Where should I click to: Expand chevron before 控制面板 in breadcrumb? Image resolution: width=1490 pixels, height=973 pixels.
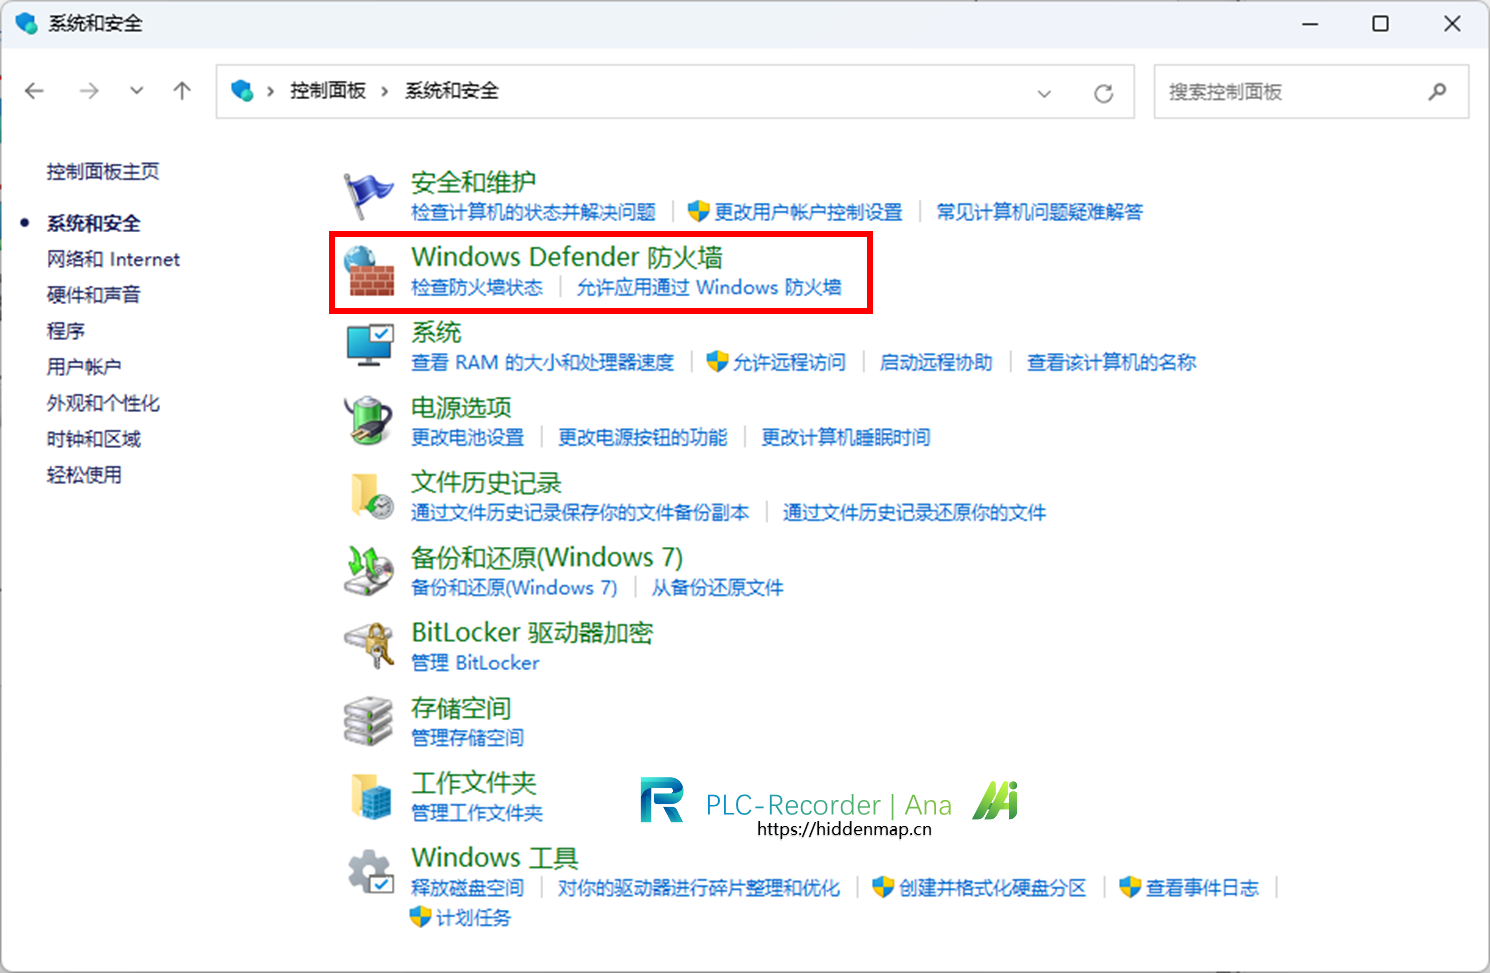(271, 92)
